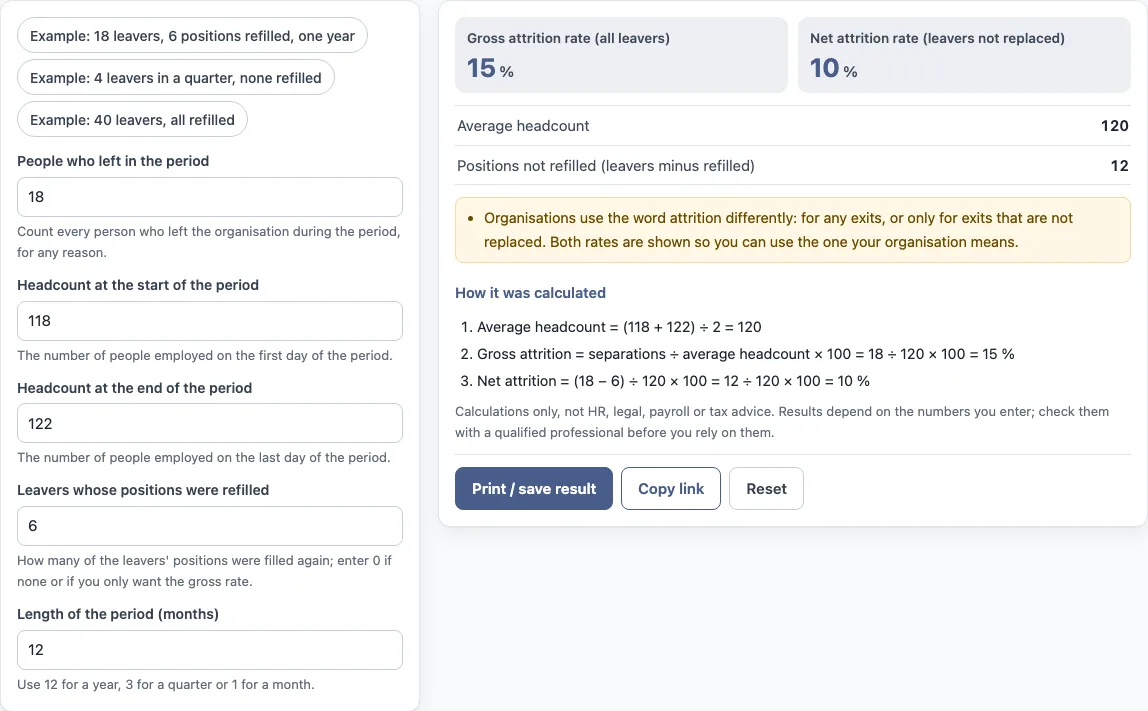This screenshot has height=711, width=1148.
Task: Click the Average headcount value 120
Action: (x=1114, y=126)
